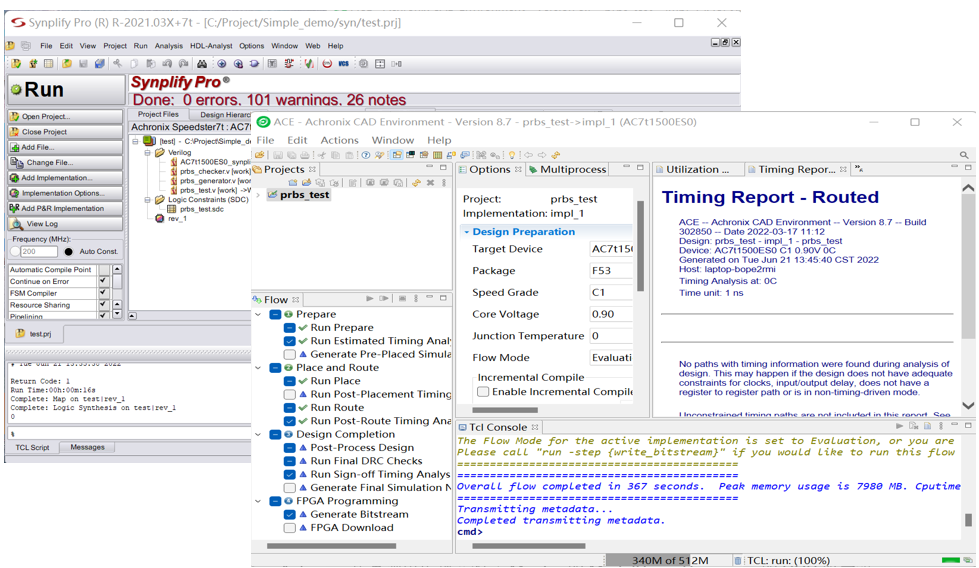Click the light bulb icon in ACE toolbar
979x568 pixels.
(x=512, y=155)
